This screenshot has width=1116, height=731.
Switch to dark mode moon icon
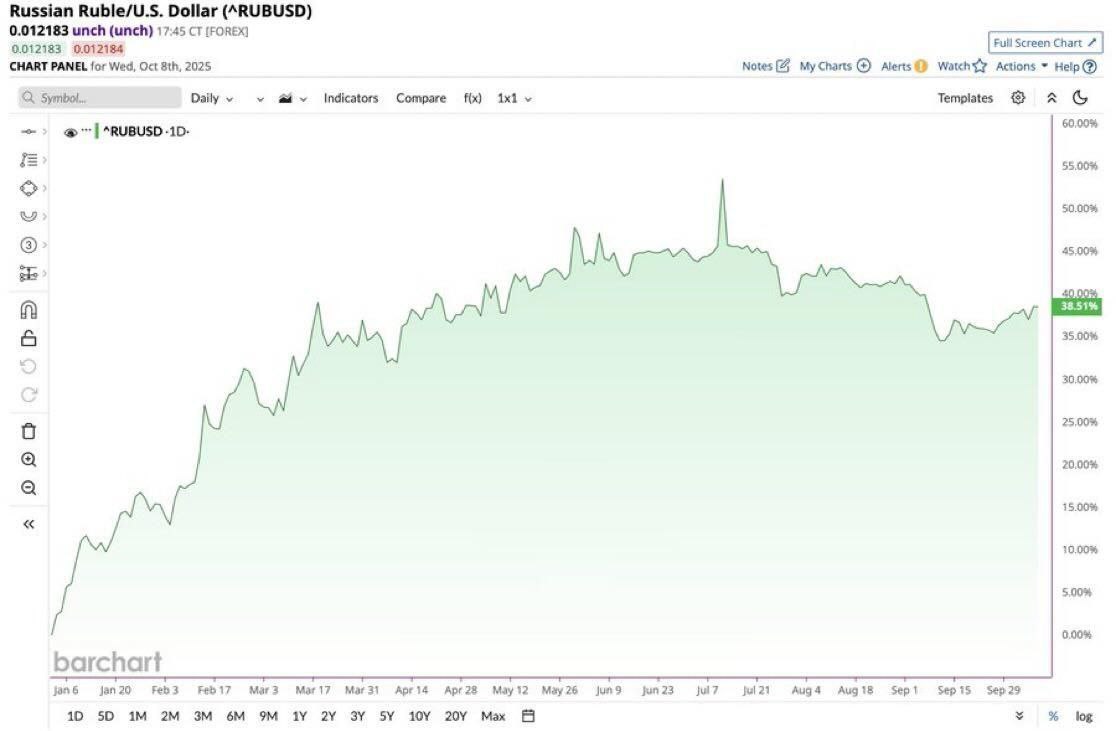[1080, 98]
